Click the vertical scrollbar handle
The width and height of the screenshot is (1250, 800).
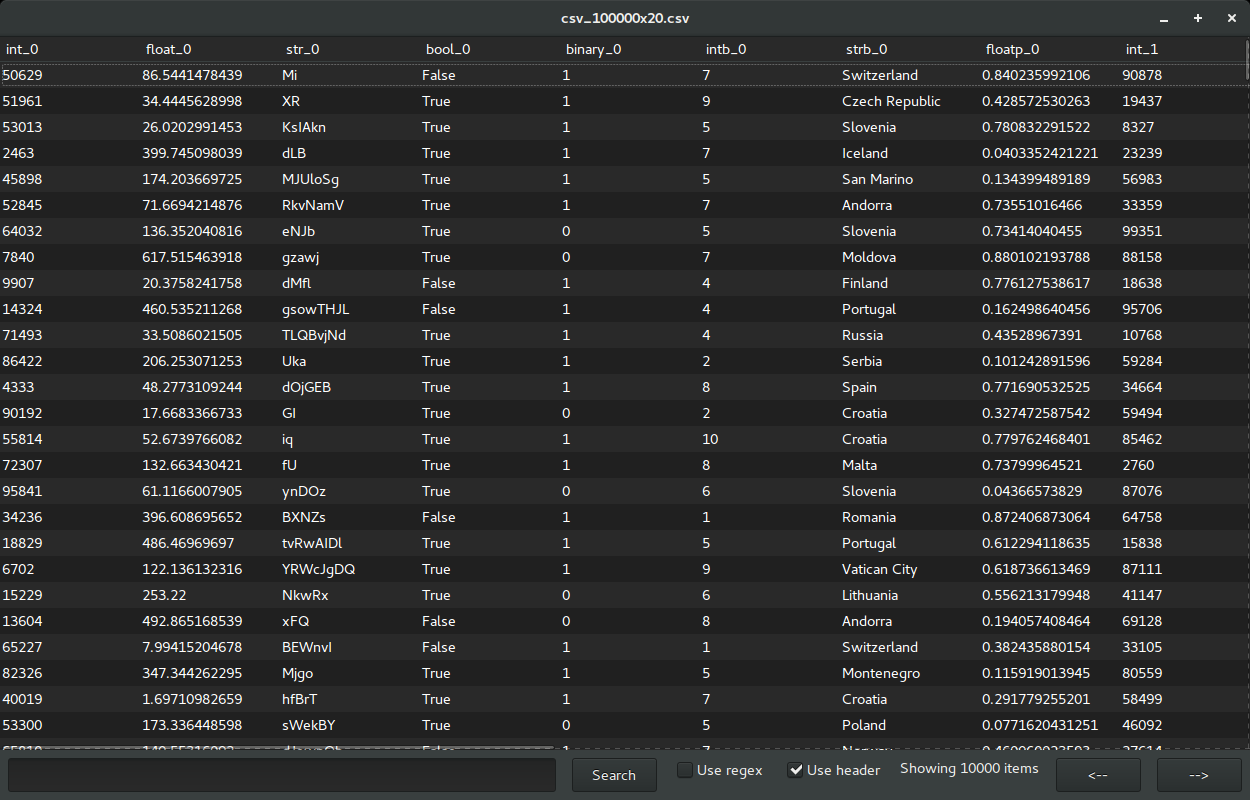pyautogui.click(x=1247, y=58)
